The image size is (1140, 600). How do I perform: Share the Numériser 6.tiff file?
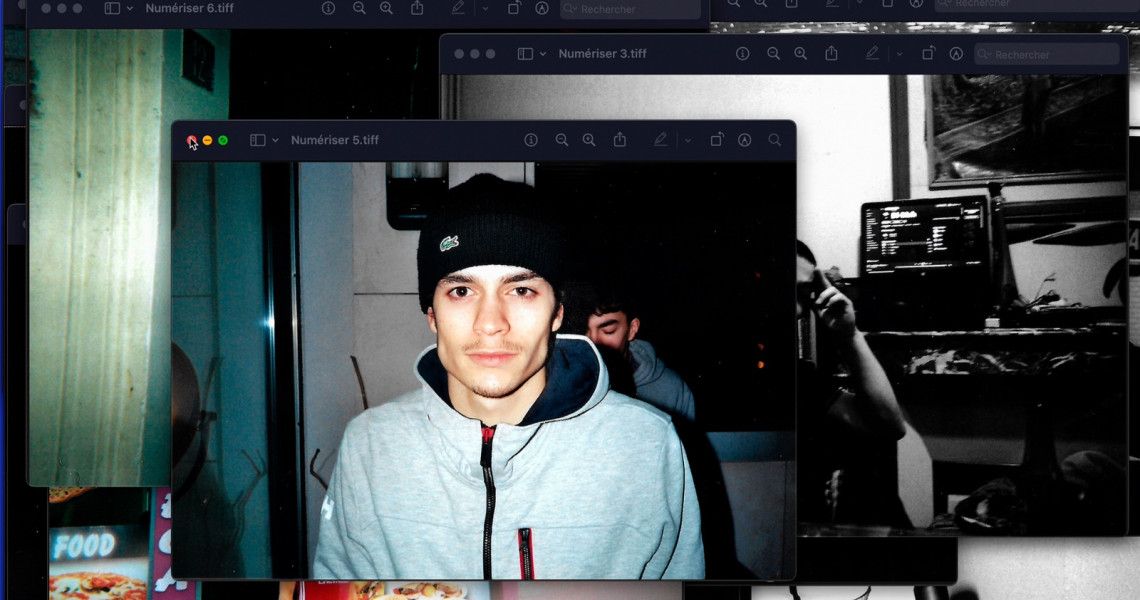pyautogui.click(x=417, y=8)
